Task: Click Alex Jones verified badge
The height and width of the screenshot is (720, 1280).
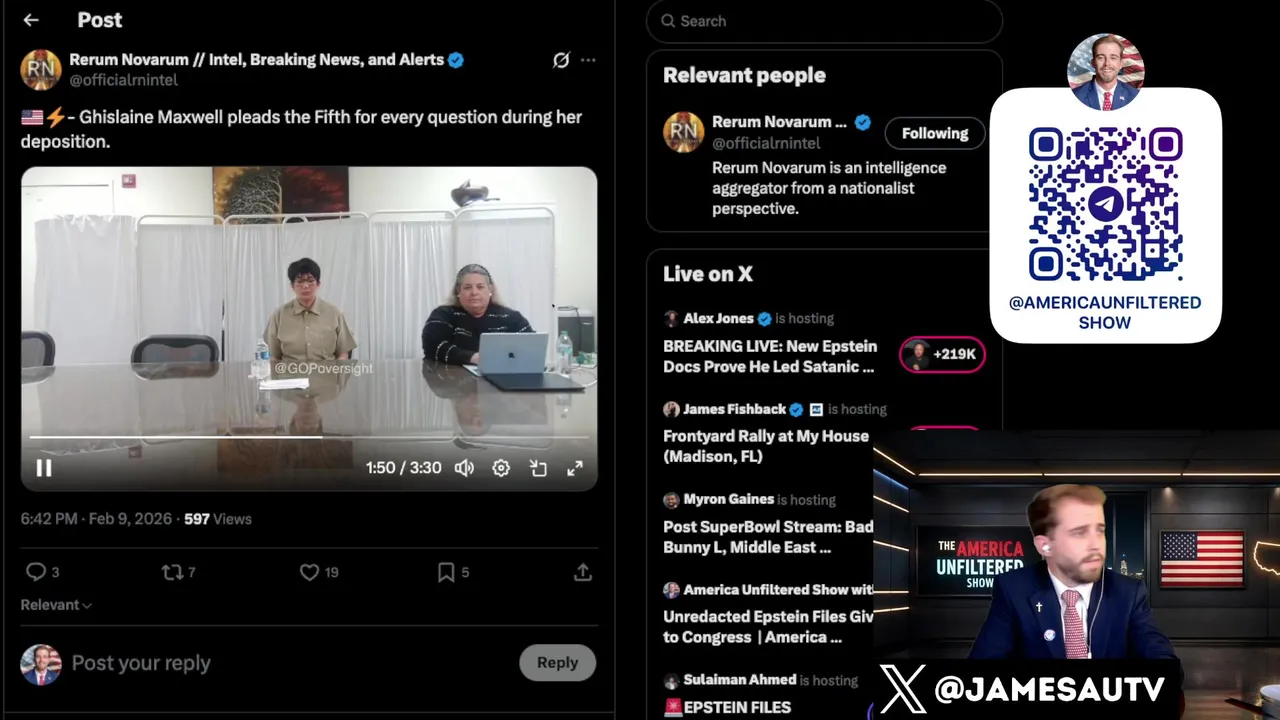Action: point(764,319)
